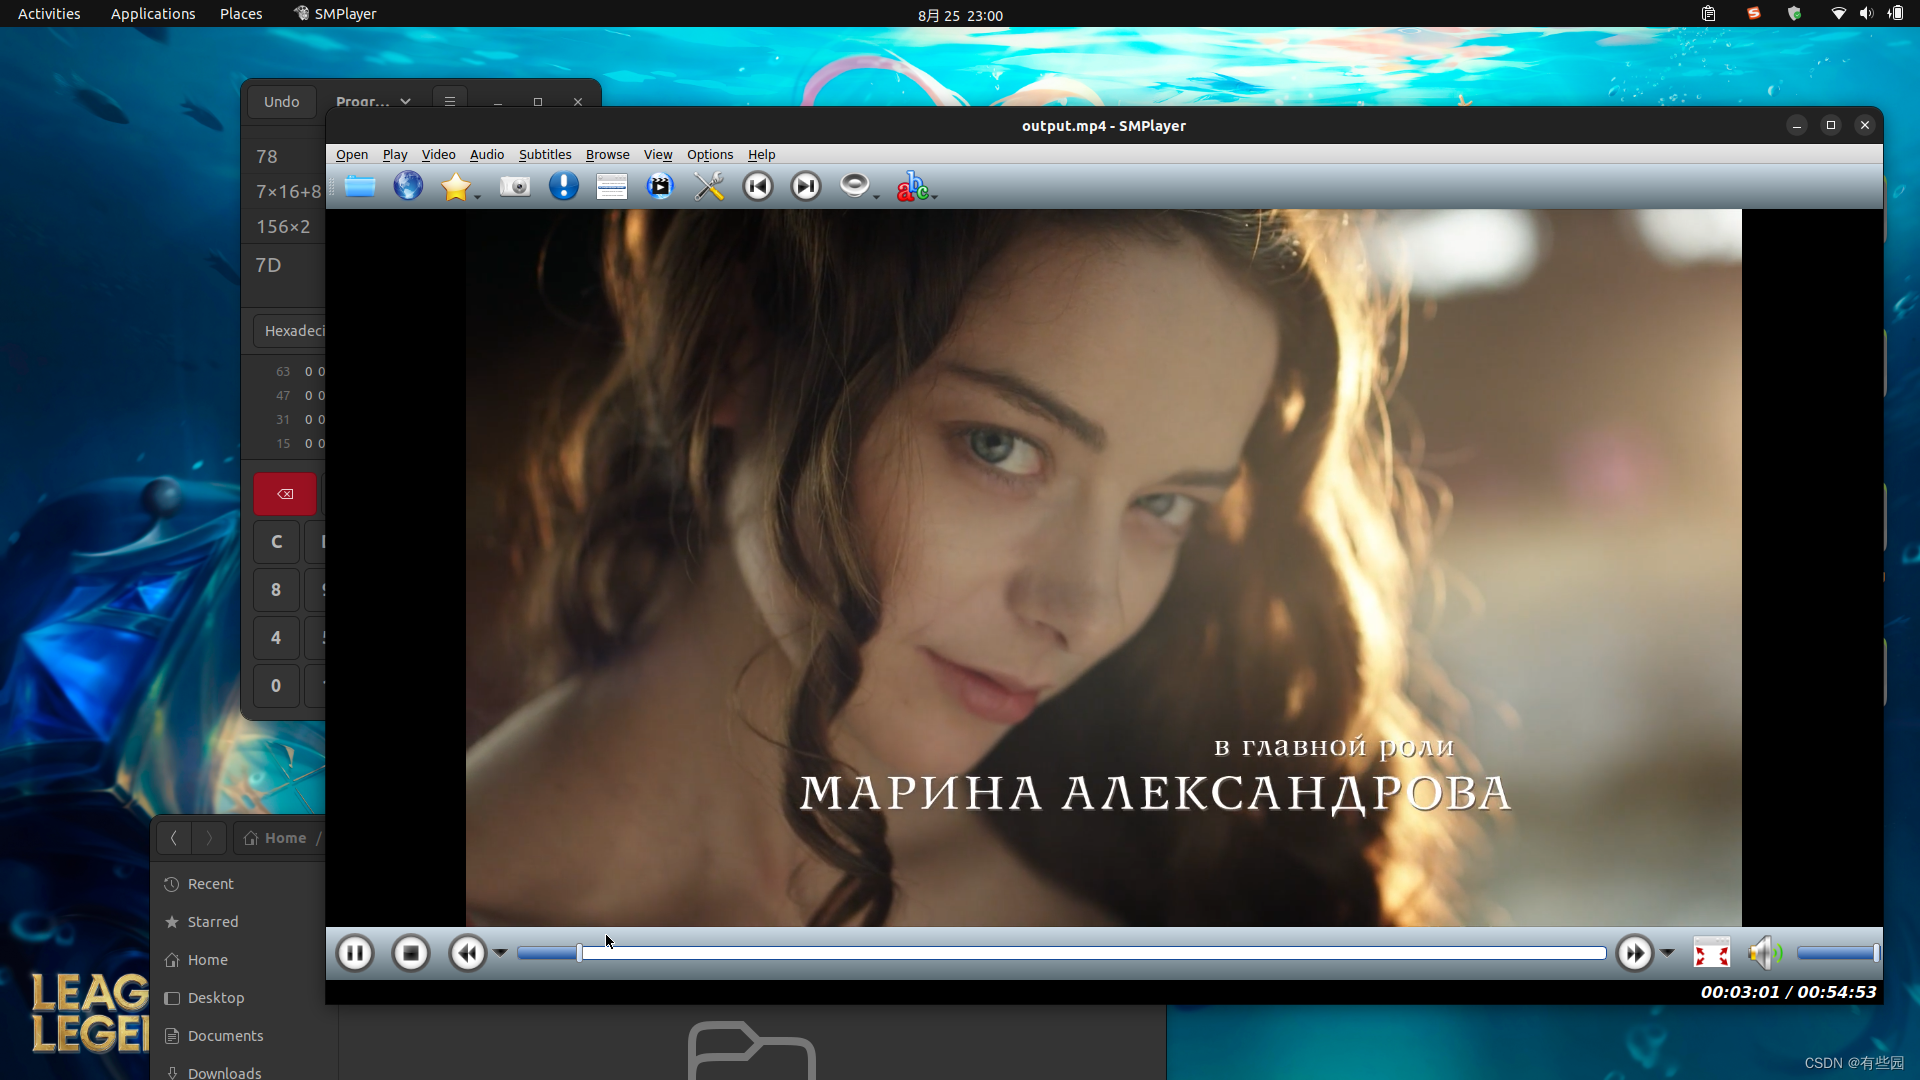Open file with the blue folder icon
1920x1080 pixels.
tap(360, 186)
